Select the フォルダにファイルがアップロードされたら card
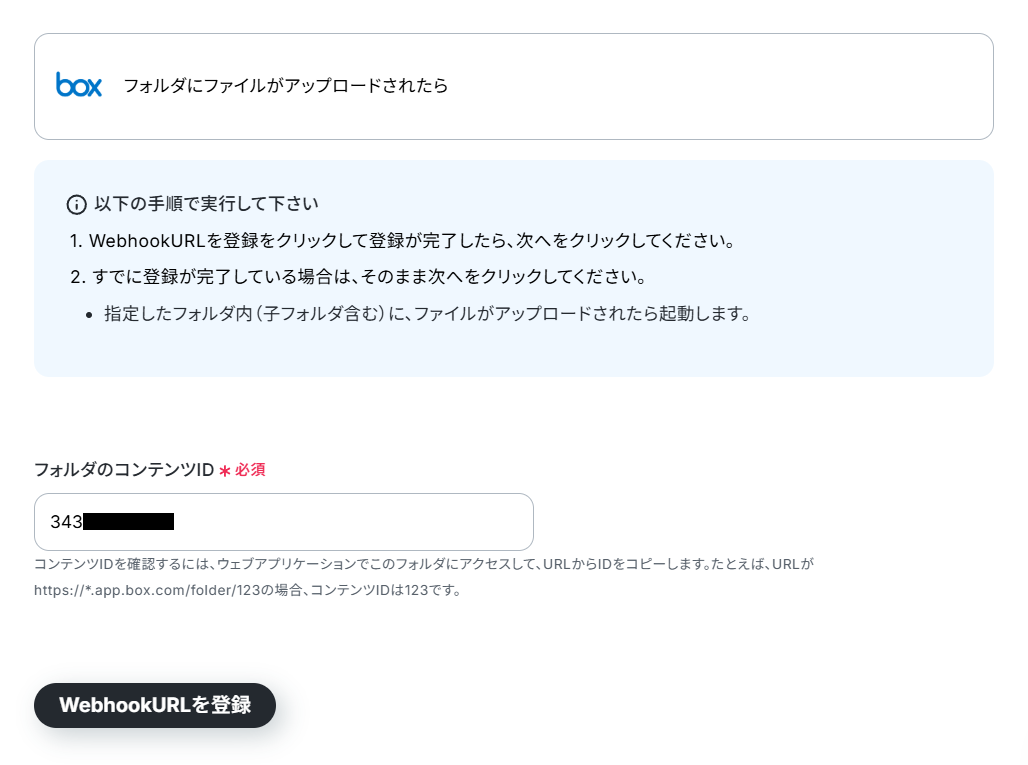 tap(514, 87)
